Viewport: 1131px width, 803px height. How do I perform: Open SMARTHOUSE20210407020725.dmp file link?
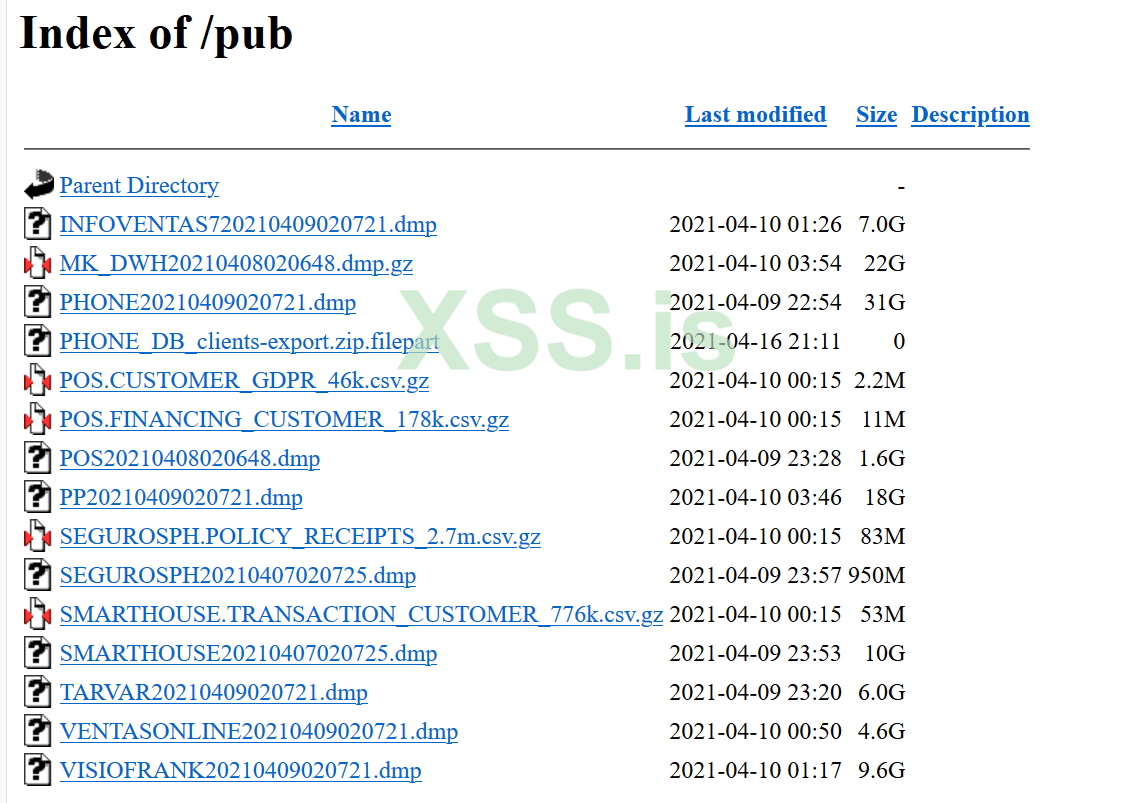[x=248, y=653]
